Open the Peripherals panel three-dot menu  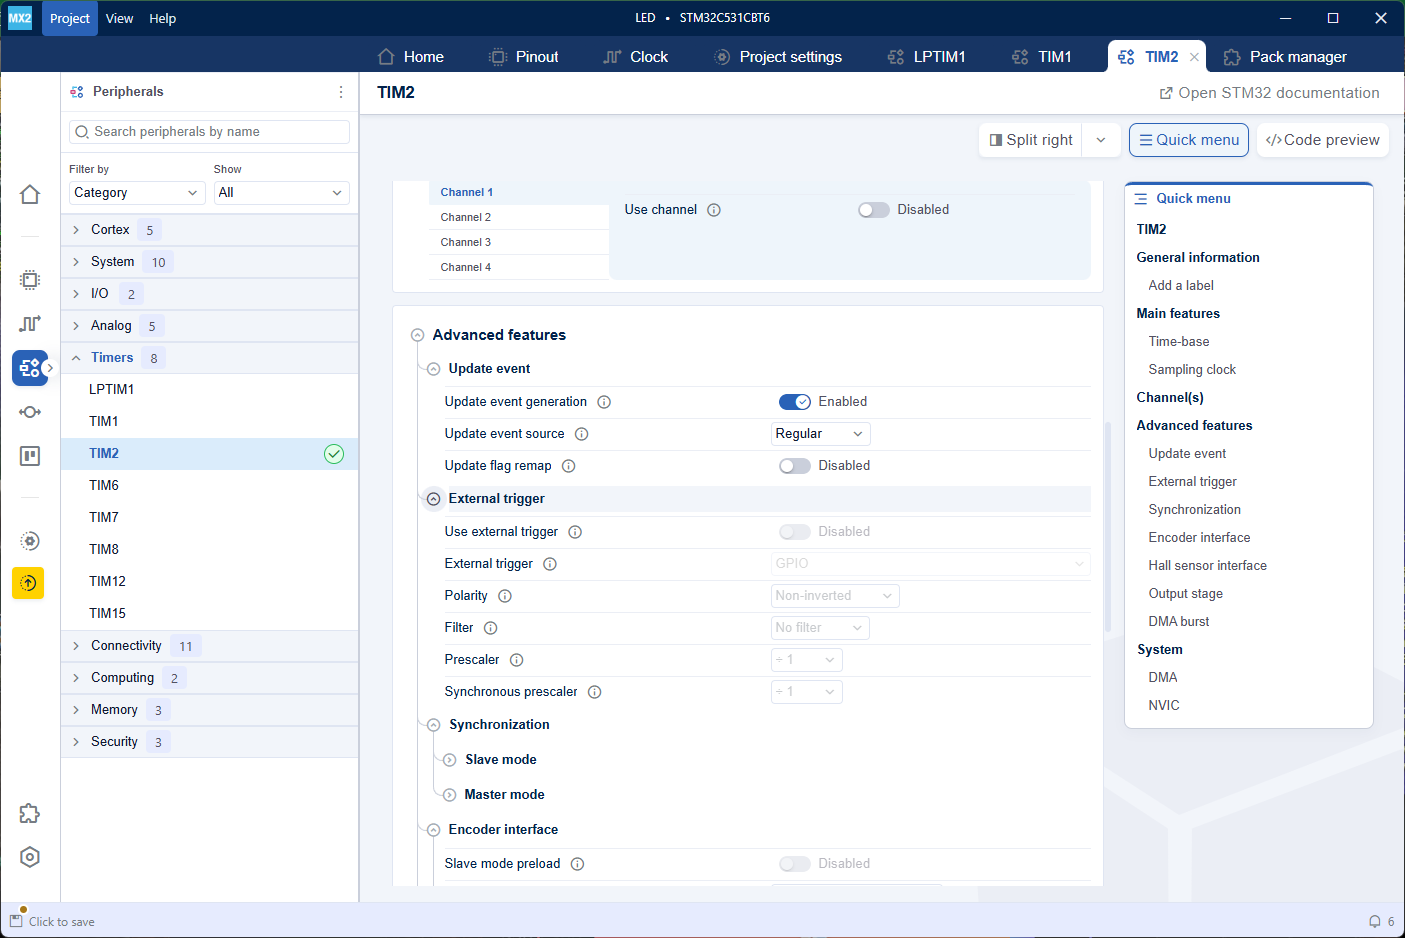tap(341, 92)
